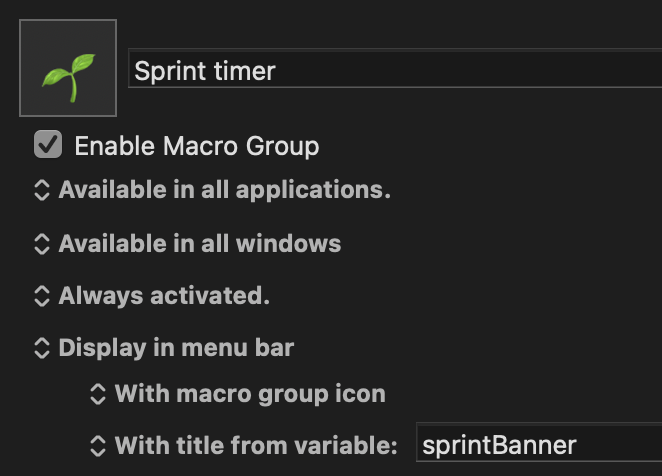Uncheck the Enable Macro Group checkbox
This screenshot has height=476, width=662.
tap(48, 146)
